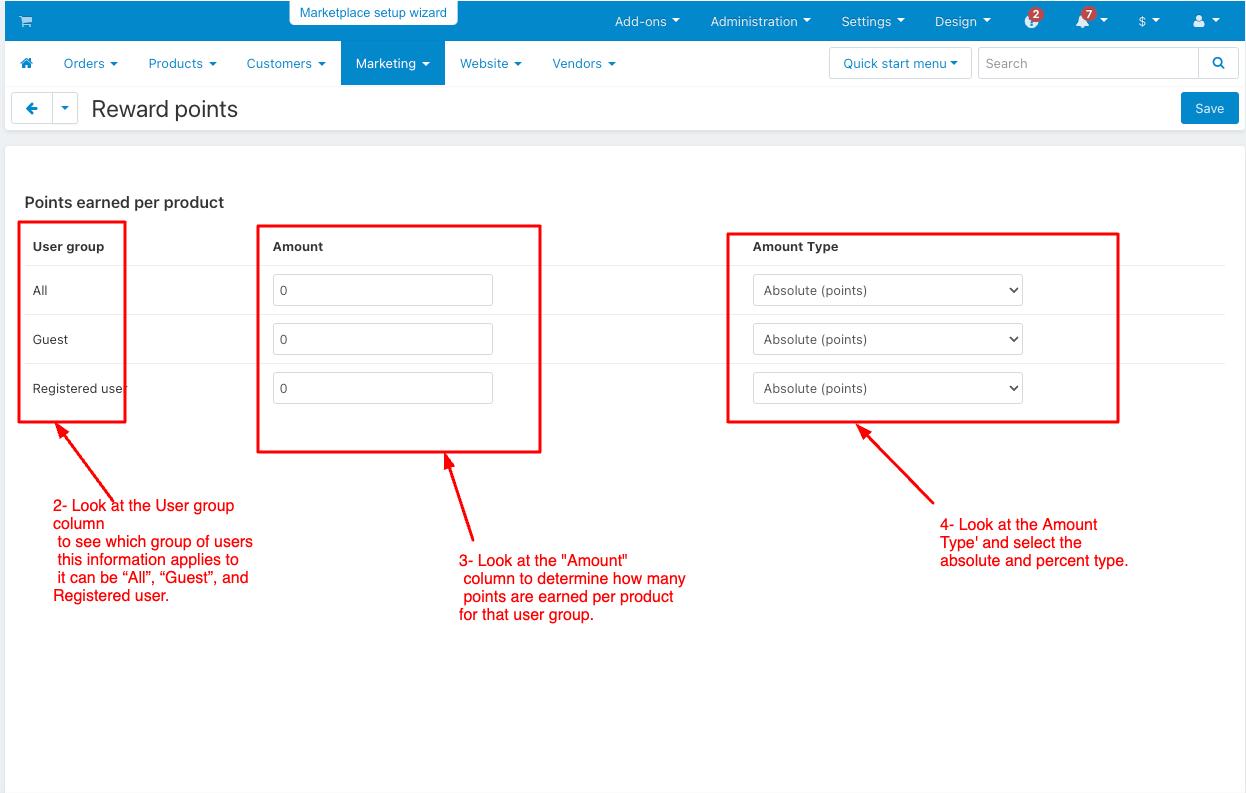
Task: Open the Vendors menu
Action: [x=583, y=63]
